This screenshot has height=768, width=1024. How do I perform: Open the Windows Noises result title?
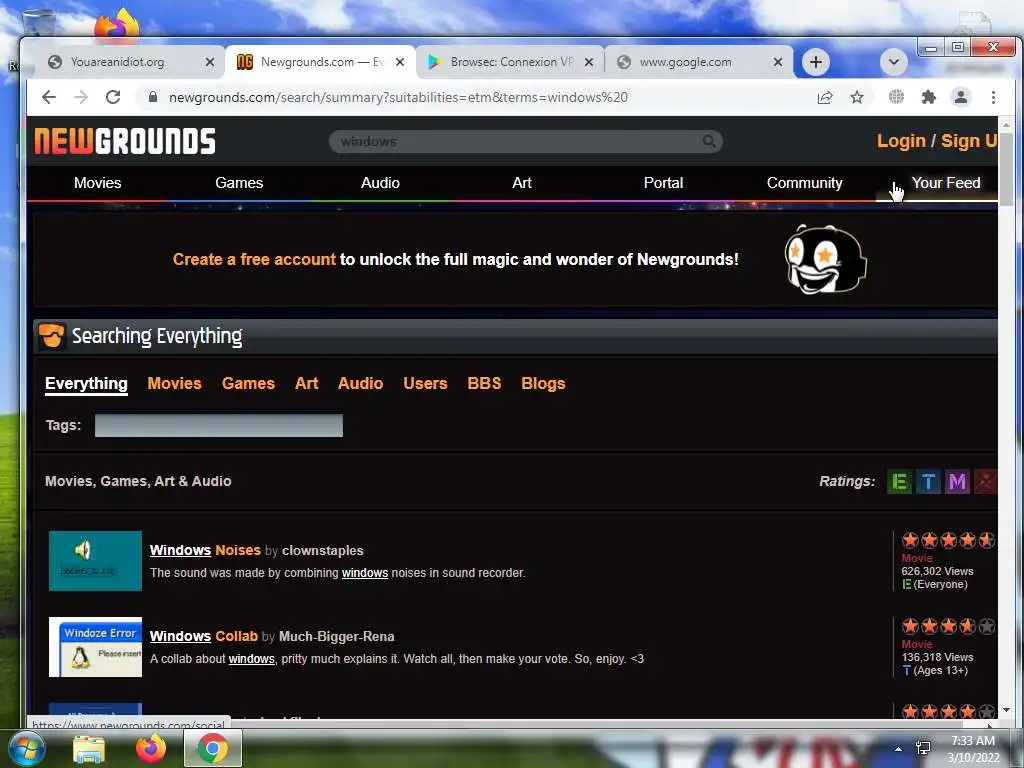pos(205,551)
